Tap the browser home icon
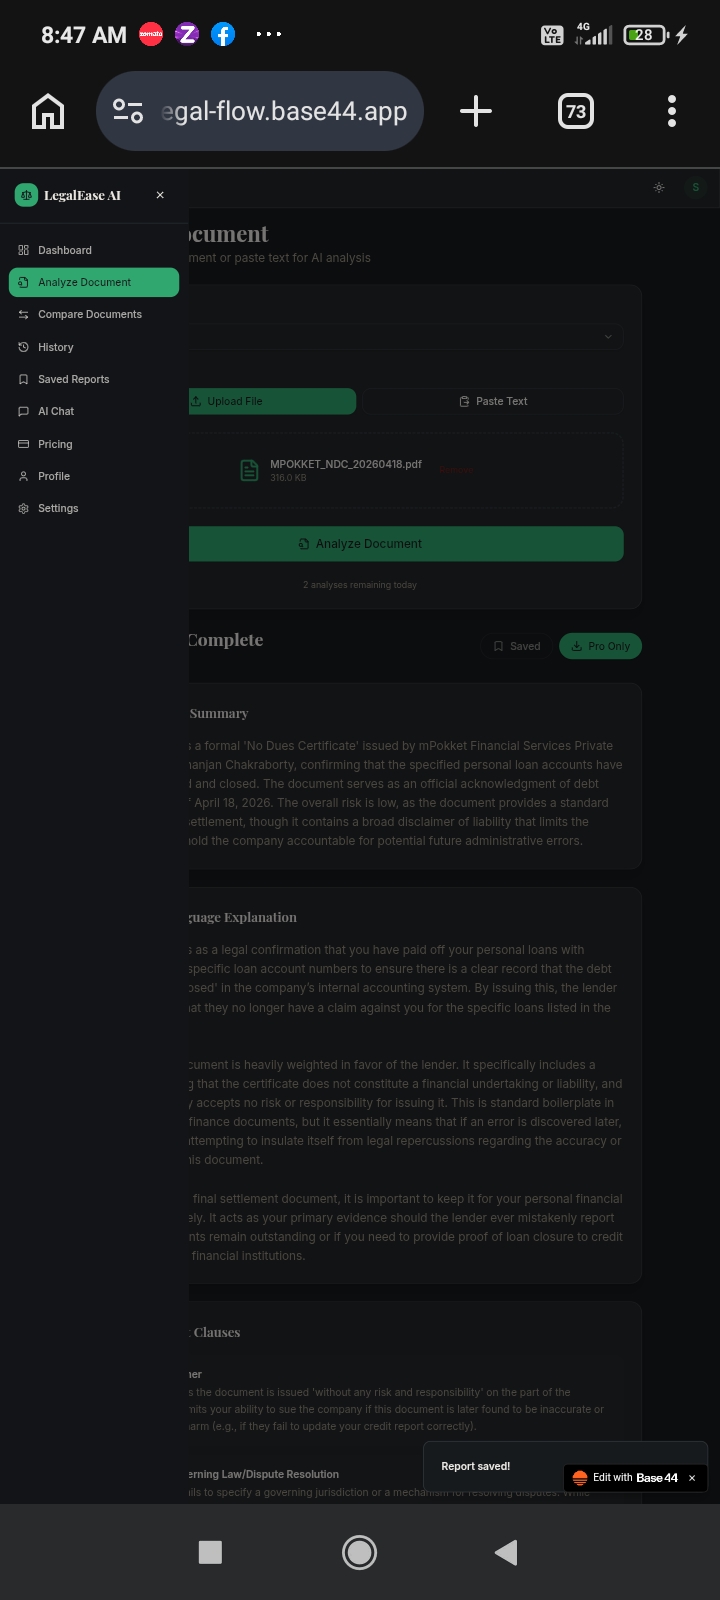720x1600 pixels. 48,111
